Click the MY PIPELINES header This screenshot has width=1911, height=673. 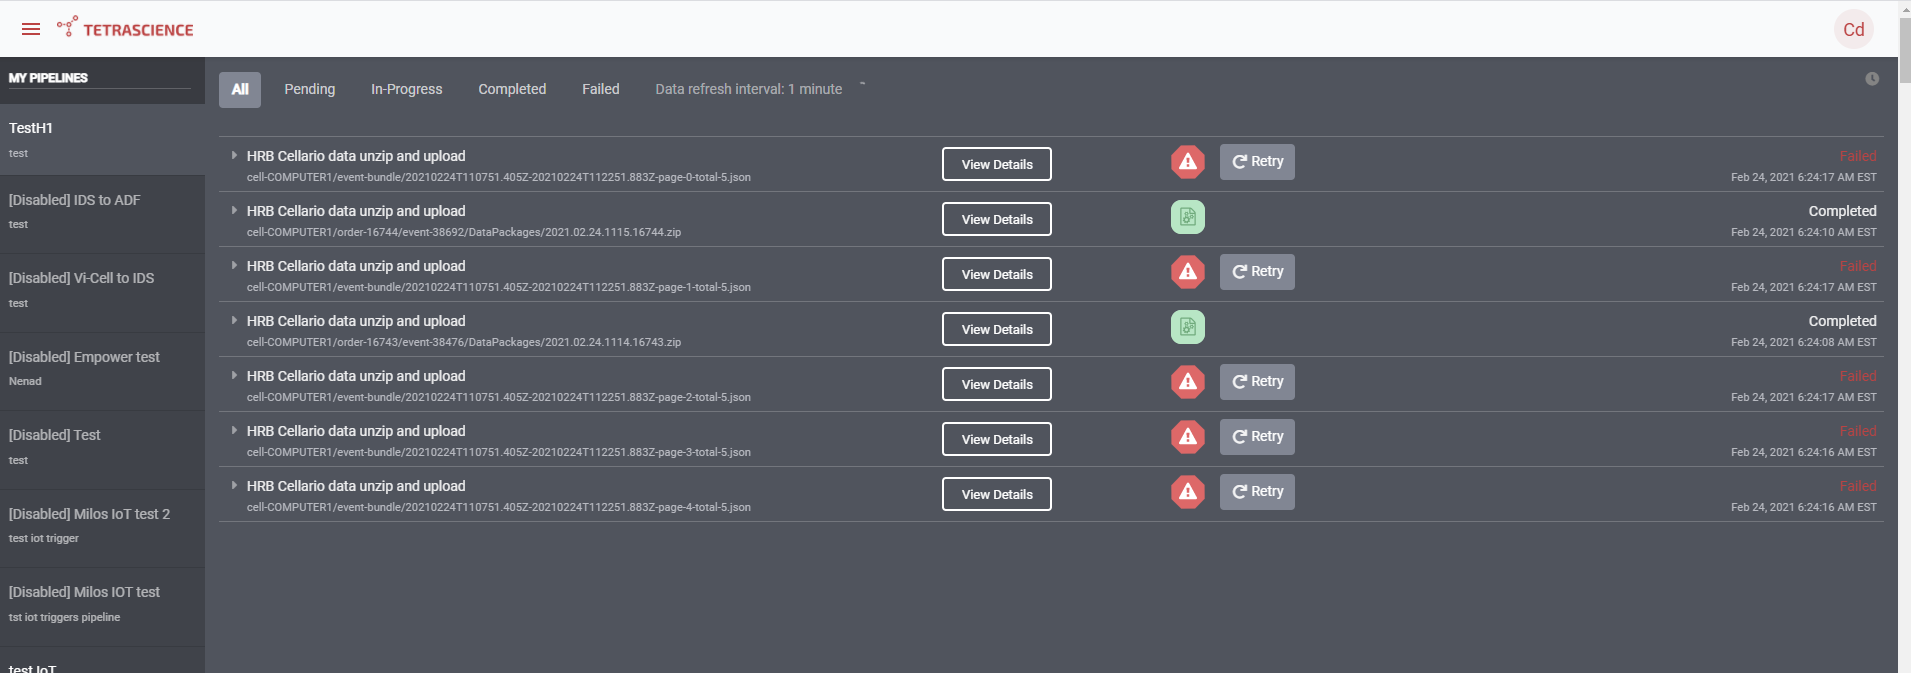click(48, 78)
